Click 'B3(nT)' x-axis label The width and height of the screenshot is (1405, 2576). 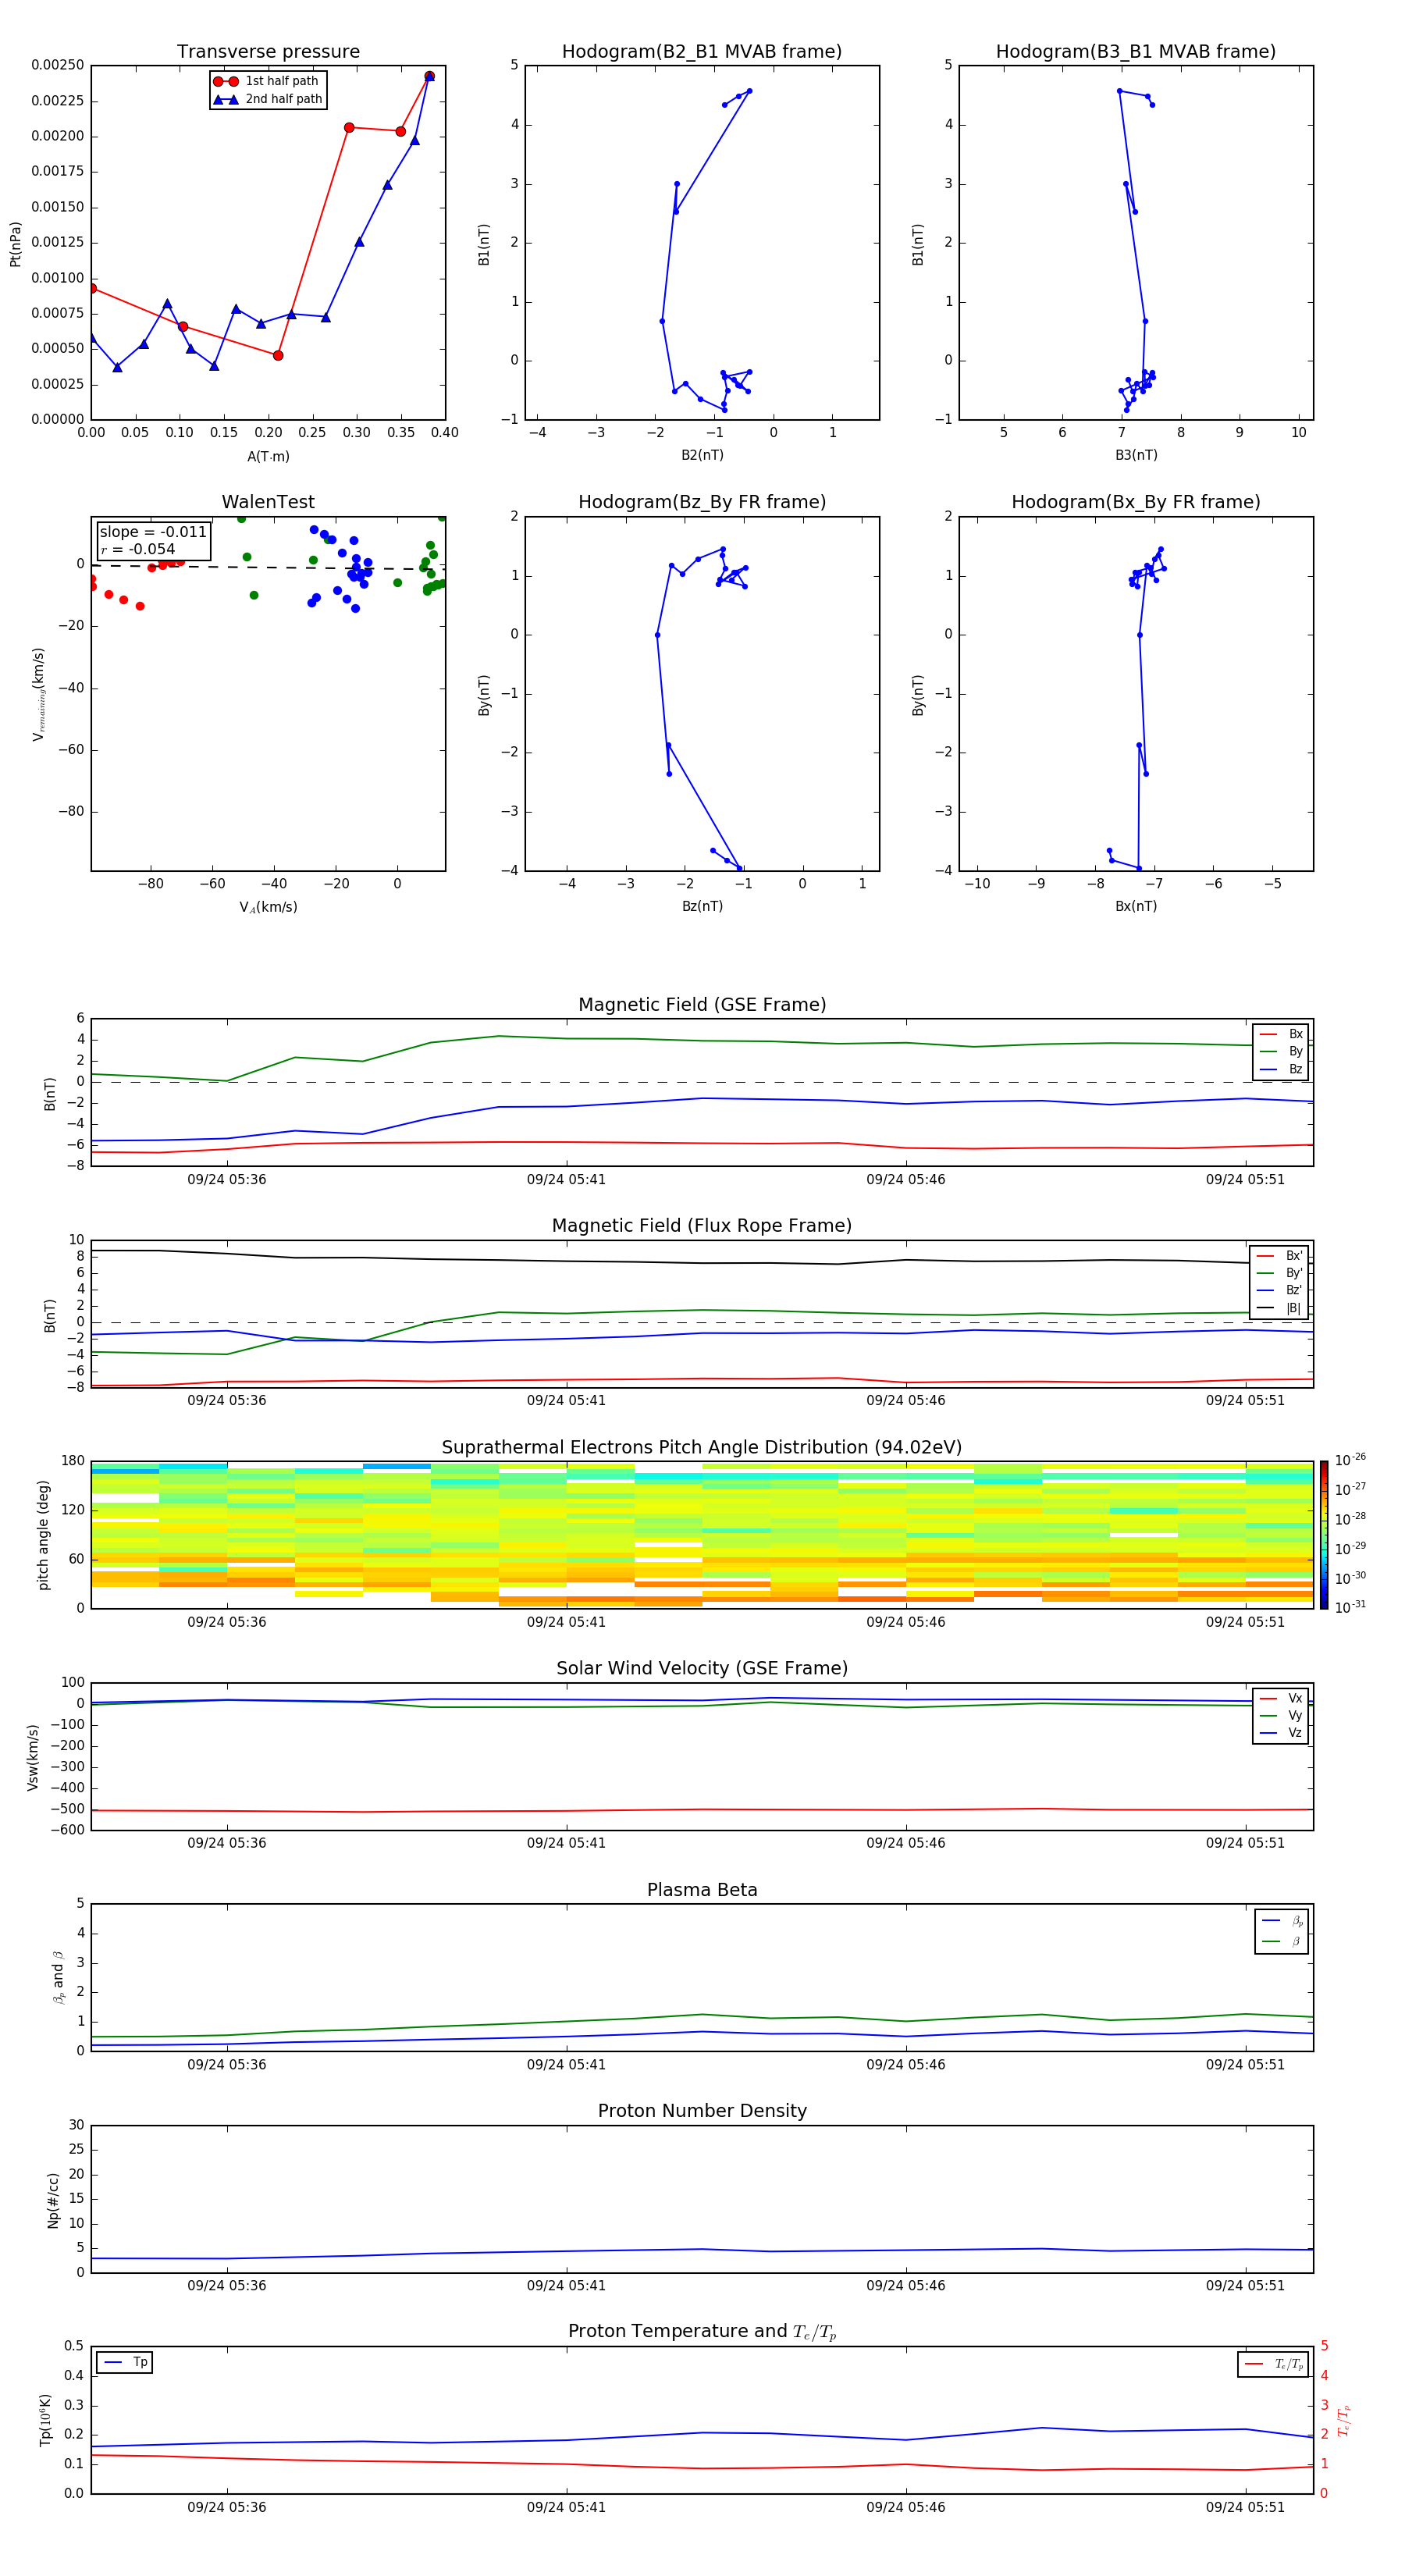pos(1136,455)
